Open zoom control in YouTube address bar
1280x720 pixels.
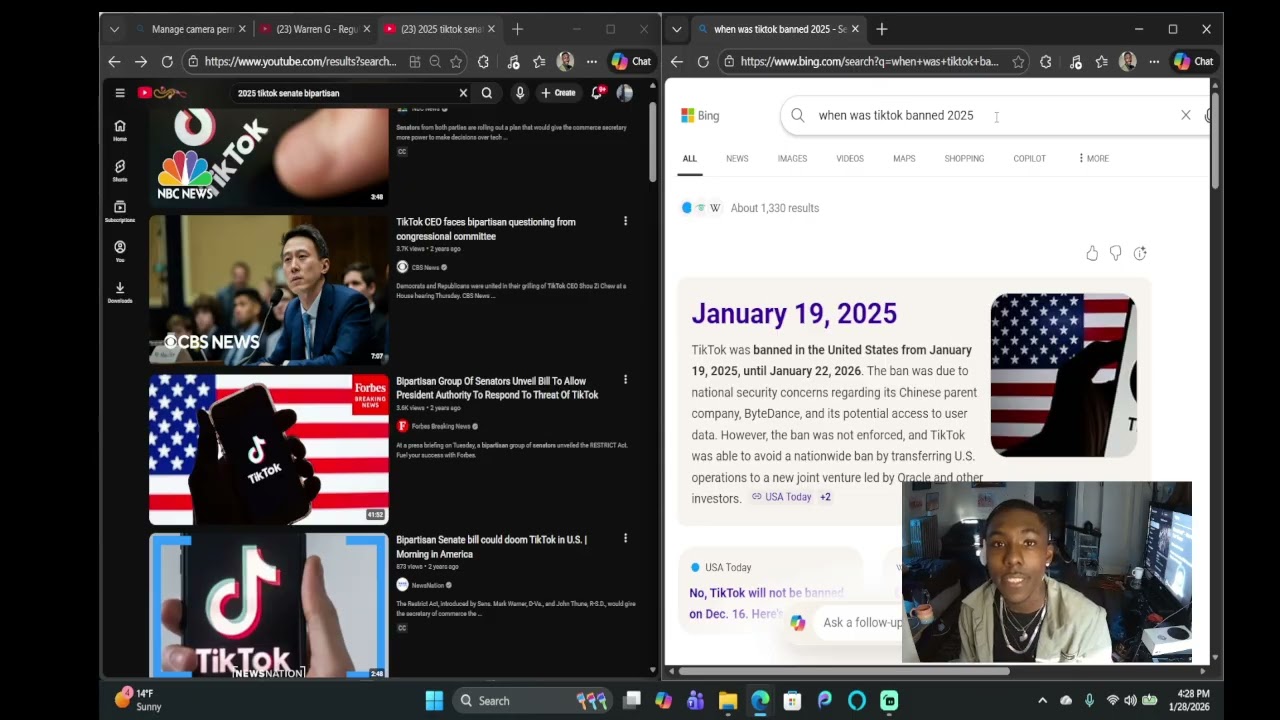pos(435,62)
